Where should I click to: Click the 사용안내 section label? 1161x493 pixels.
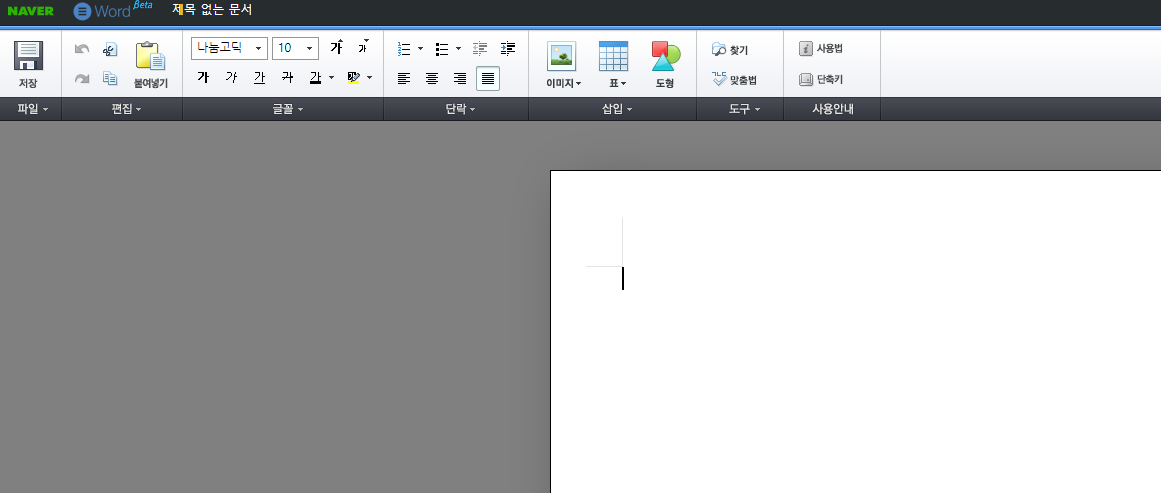833,109
